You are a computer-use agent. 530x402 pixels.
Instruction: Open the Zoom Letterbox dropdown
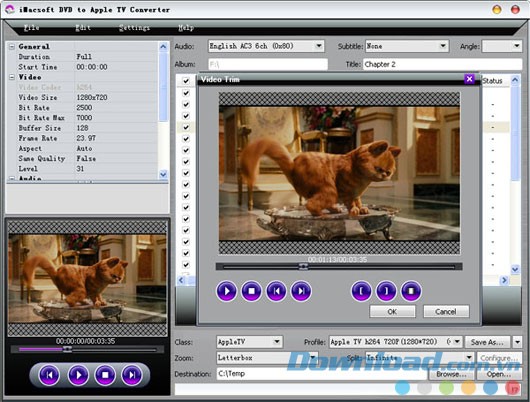pos(313,358)
